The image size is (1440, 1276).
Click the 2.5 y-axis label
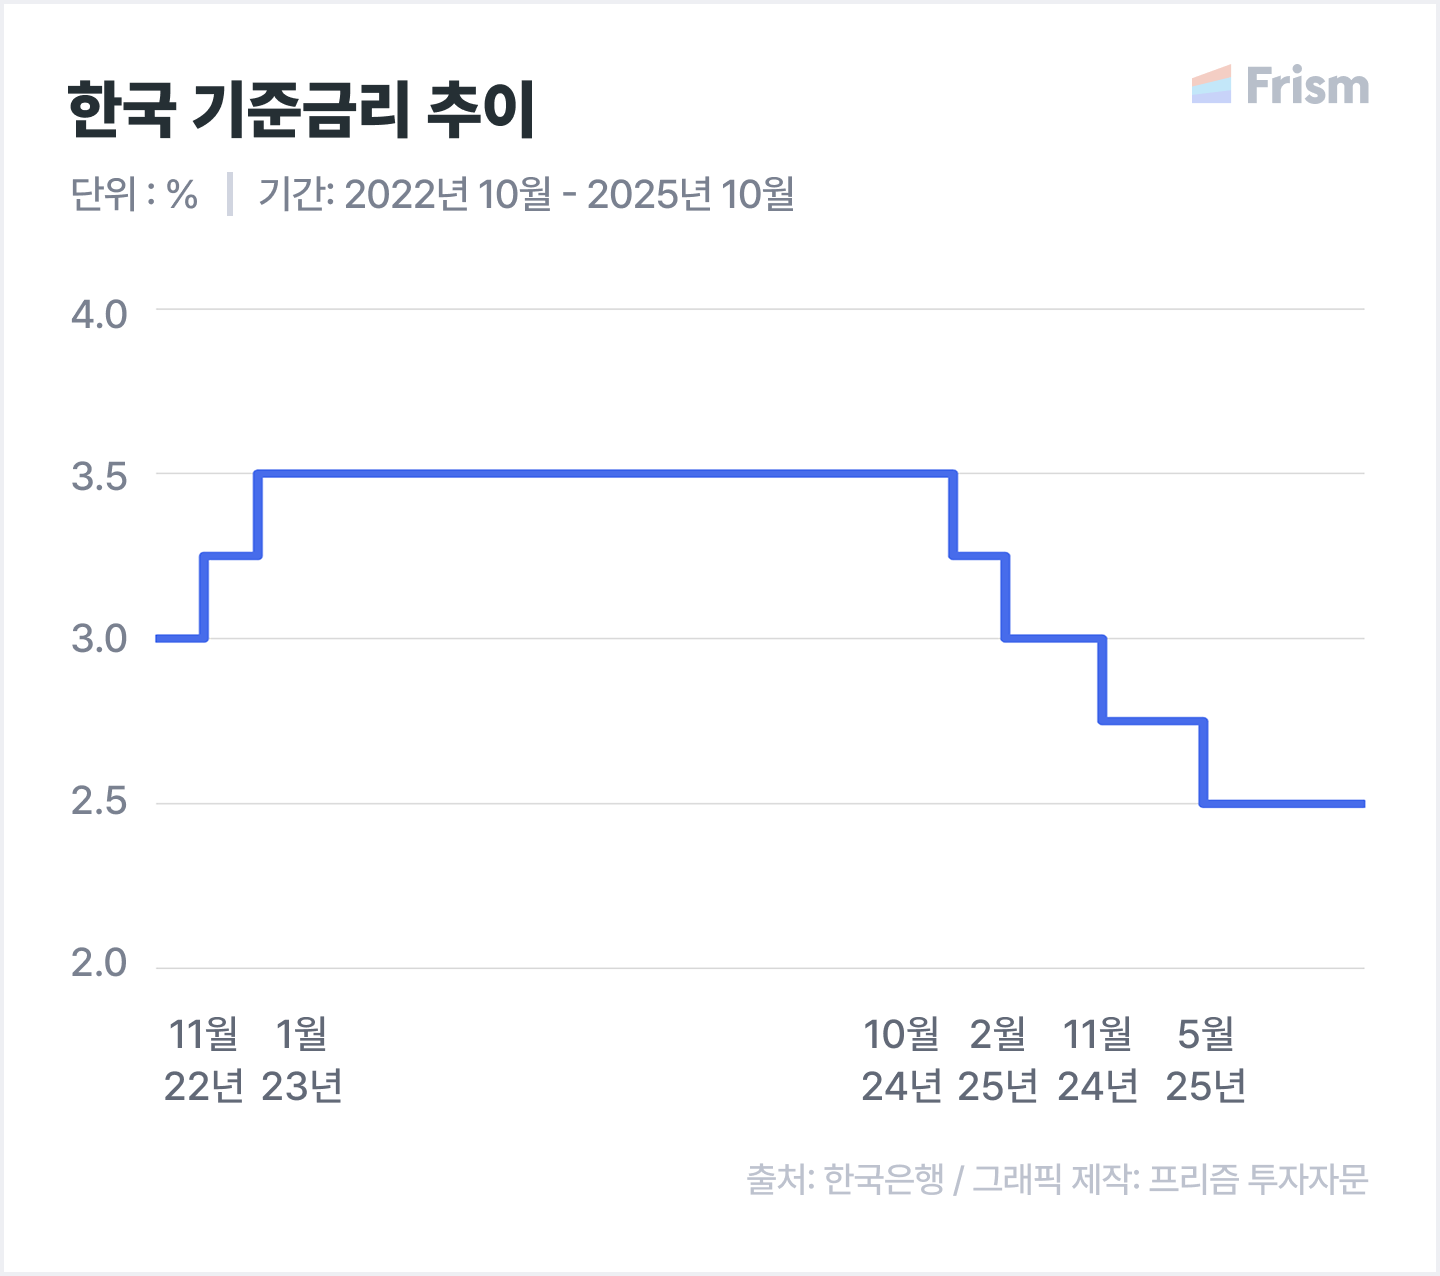99,802
